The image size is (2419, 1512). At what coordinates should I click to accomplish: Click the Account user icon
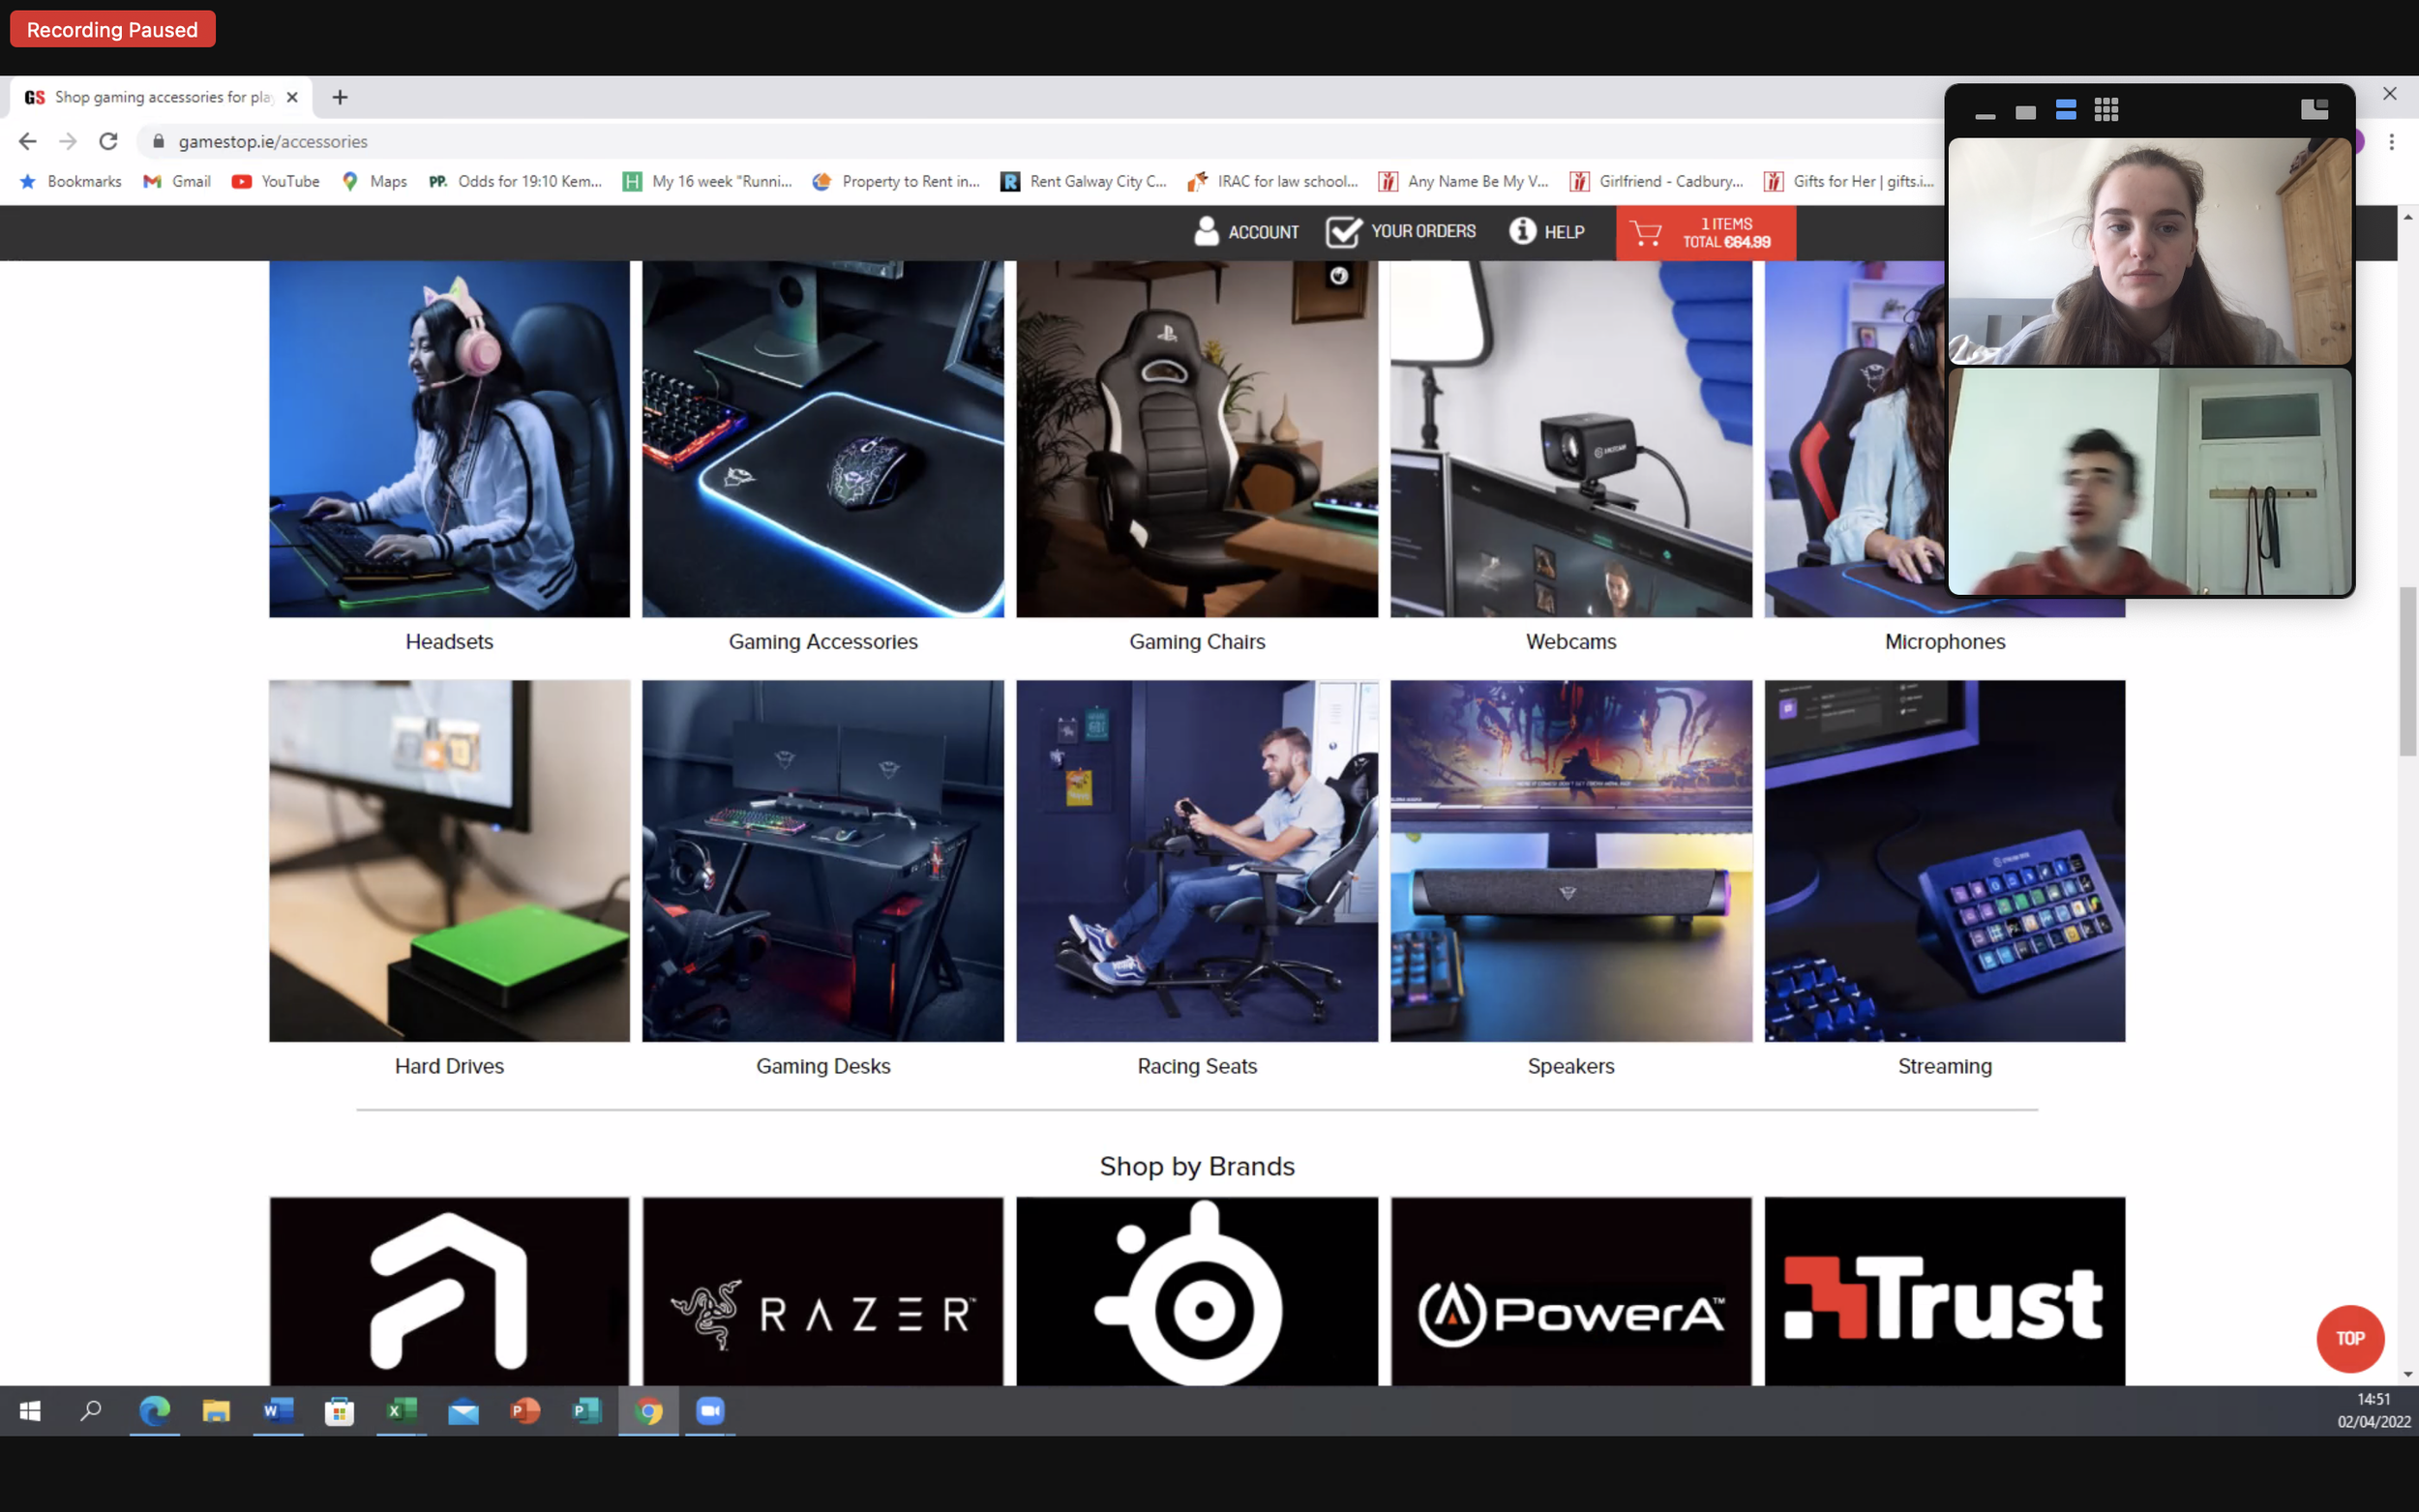(x=1207, y=231)
